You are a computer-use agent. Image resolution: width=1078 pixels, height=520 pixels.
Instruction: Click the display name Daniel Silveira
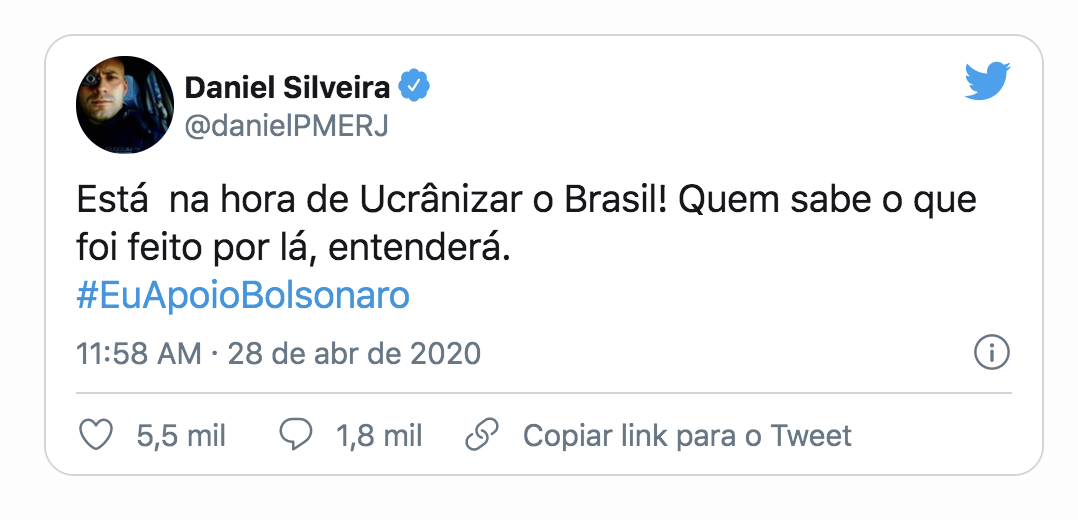point(287,88)
